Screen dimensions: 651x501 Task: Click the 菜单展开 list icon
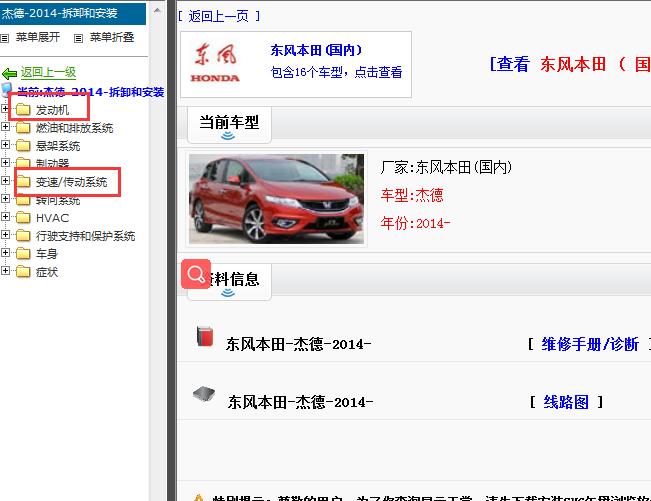tap(5, 39)
